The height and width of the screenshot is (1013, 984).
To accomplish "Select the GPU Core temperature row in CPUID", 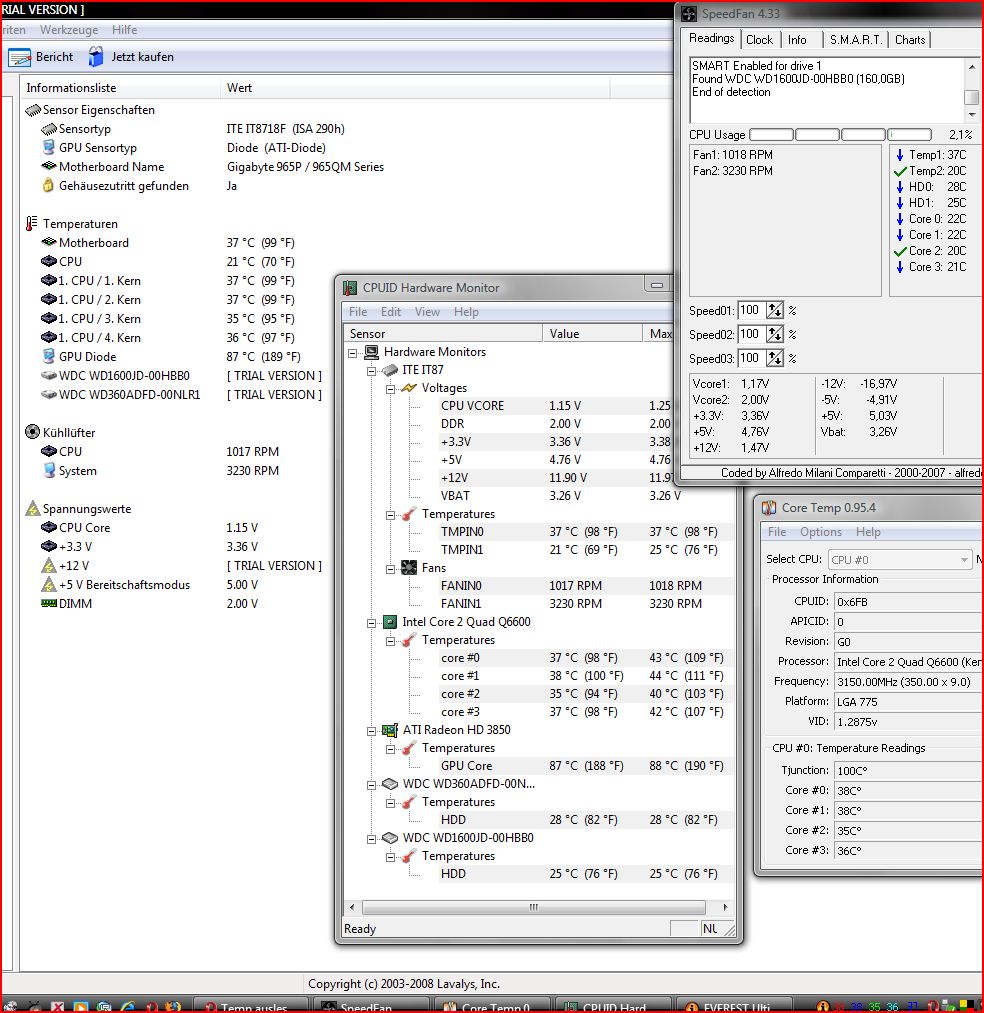I will click(539, 766).
